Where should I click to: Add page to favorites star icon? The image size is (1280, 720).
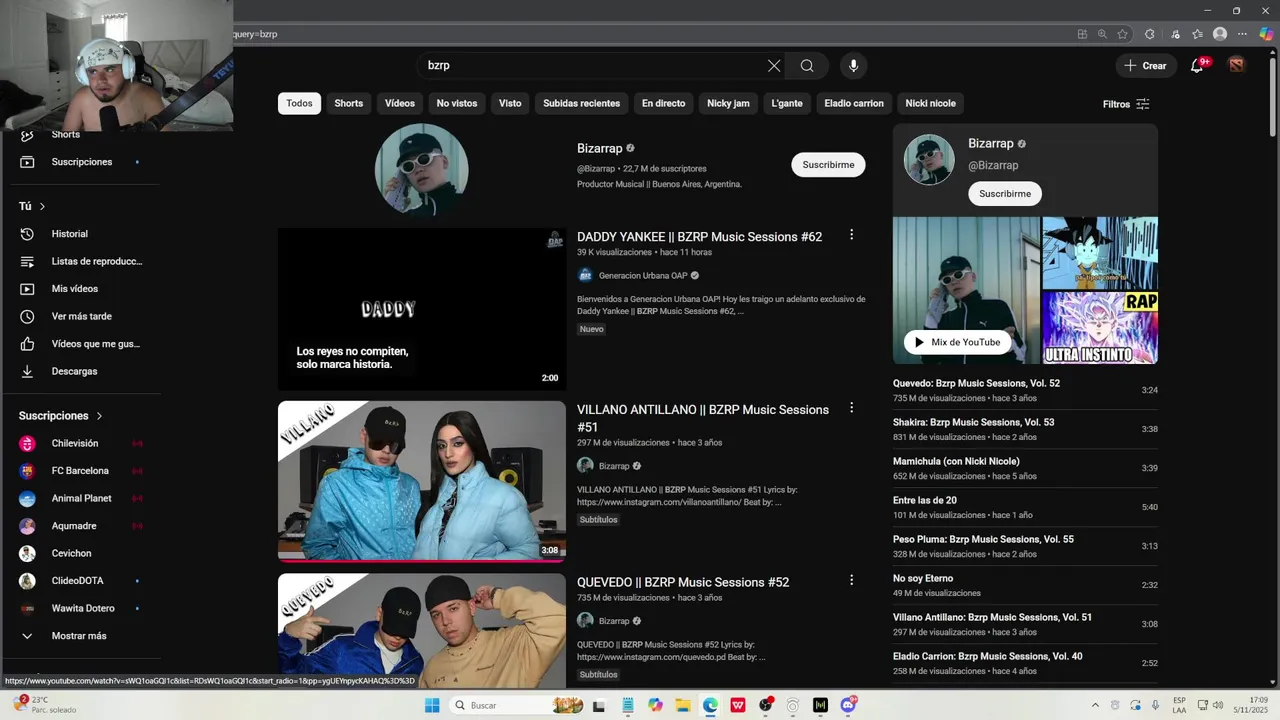click(1123, 34)
